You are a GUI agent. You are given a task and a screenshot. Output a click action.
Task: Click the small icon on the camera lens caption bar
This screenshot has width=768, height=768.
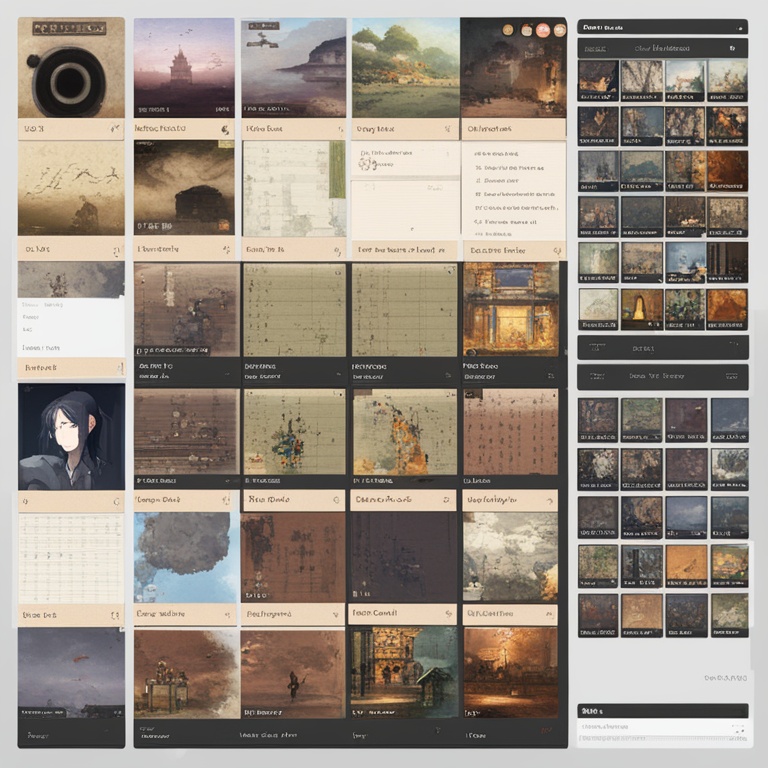114,129
